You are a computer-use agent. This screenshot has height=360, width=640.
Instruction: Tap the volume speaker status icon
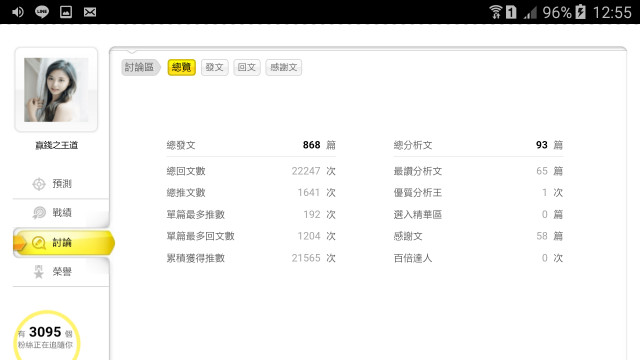(17, 12)
